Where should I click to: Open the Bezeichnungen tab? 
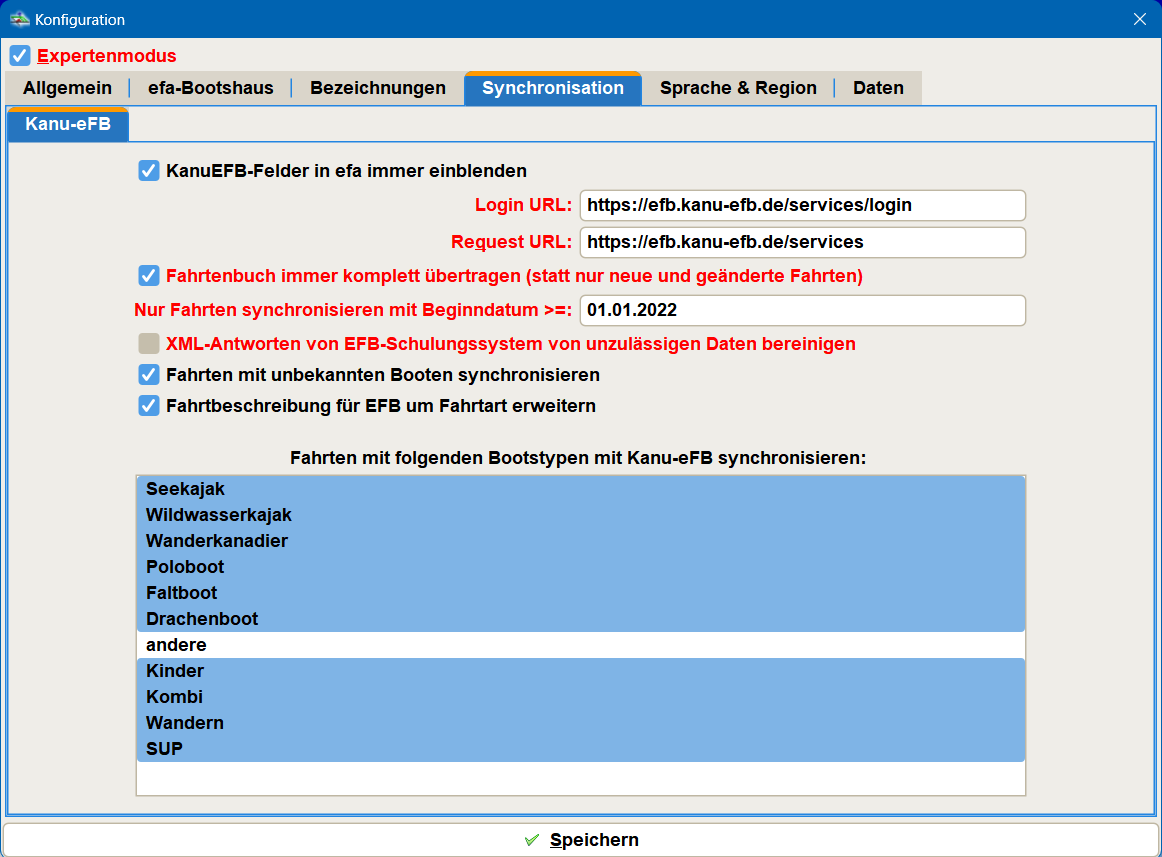tap(377, 88)
